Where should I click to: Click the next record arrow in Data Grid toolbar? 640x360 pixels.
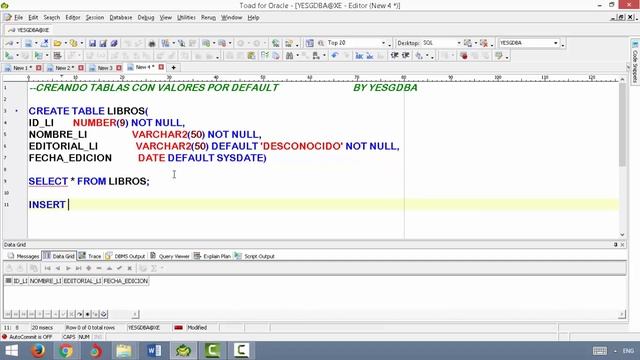68,268
